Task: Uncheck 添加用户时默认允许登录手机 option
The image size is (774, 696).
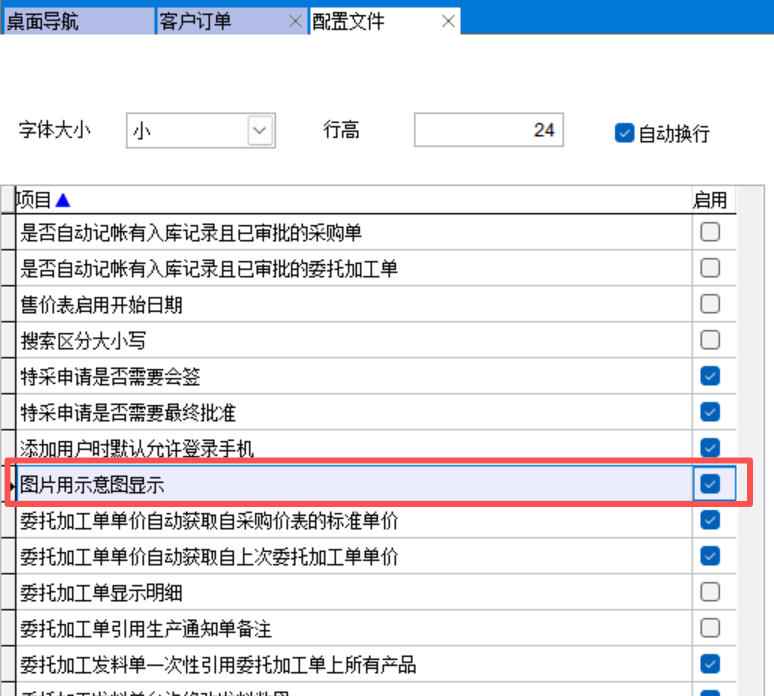Action: click(x=710, y=448)
